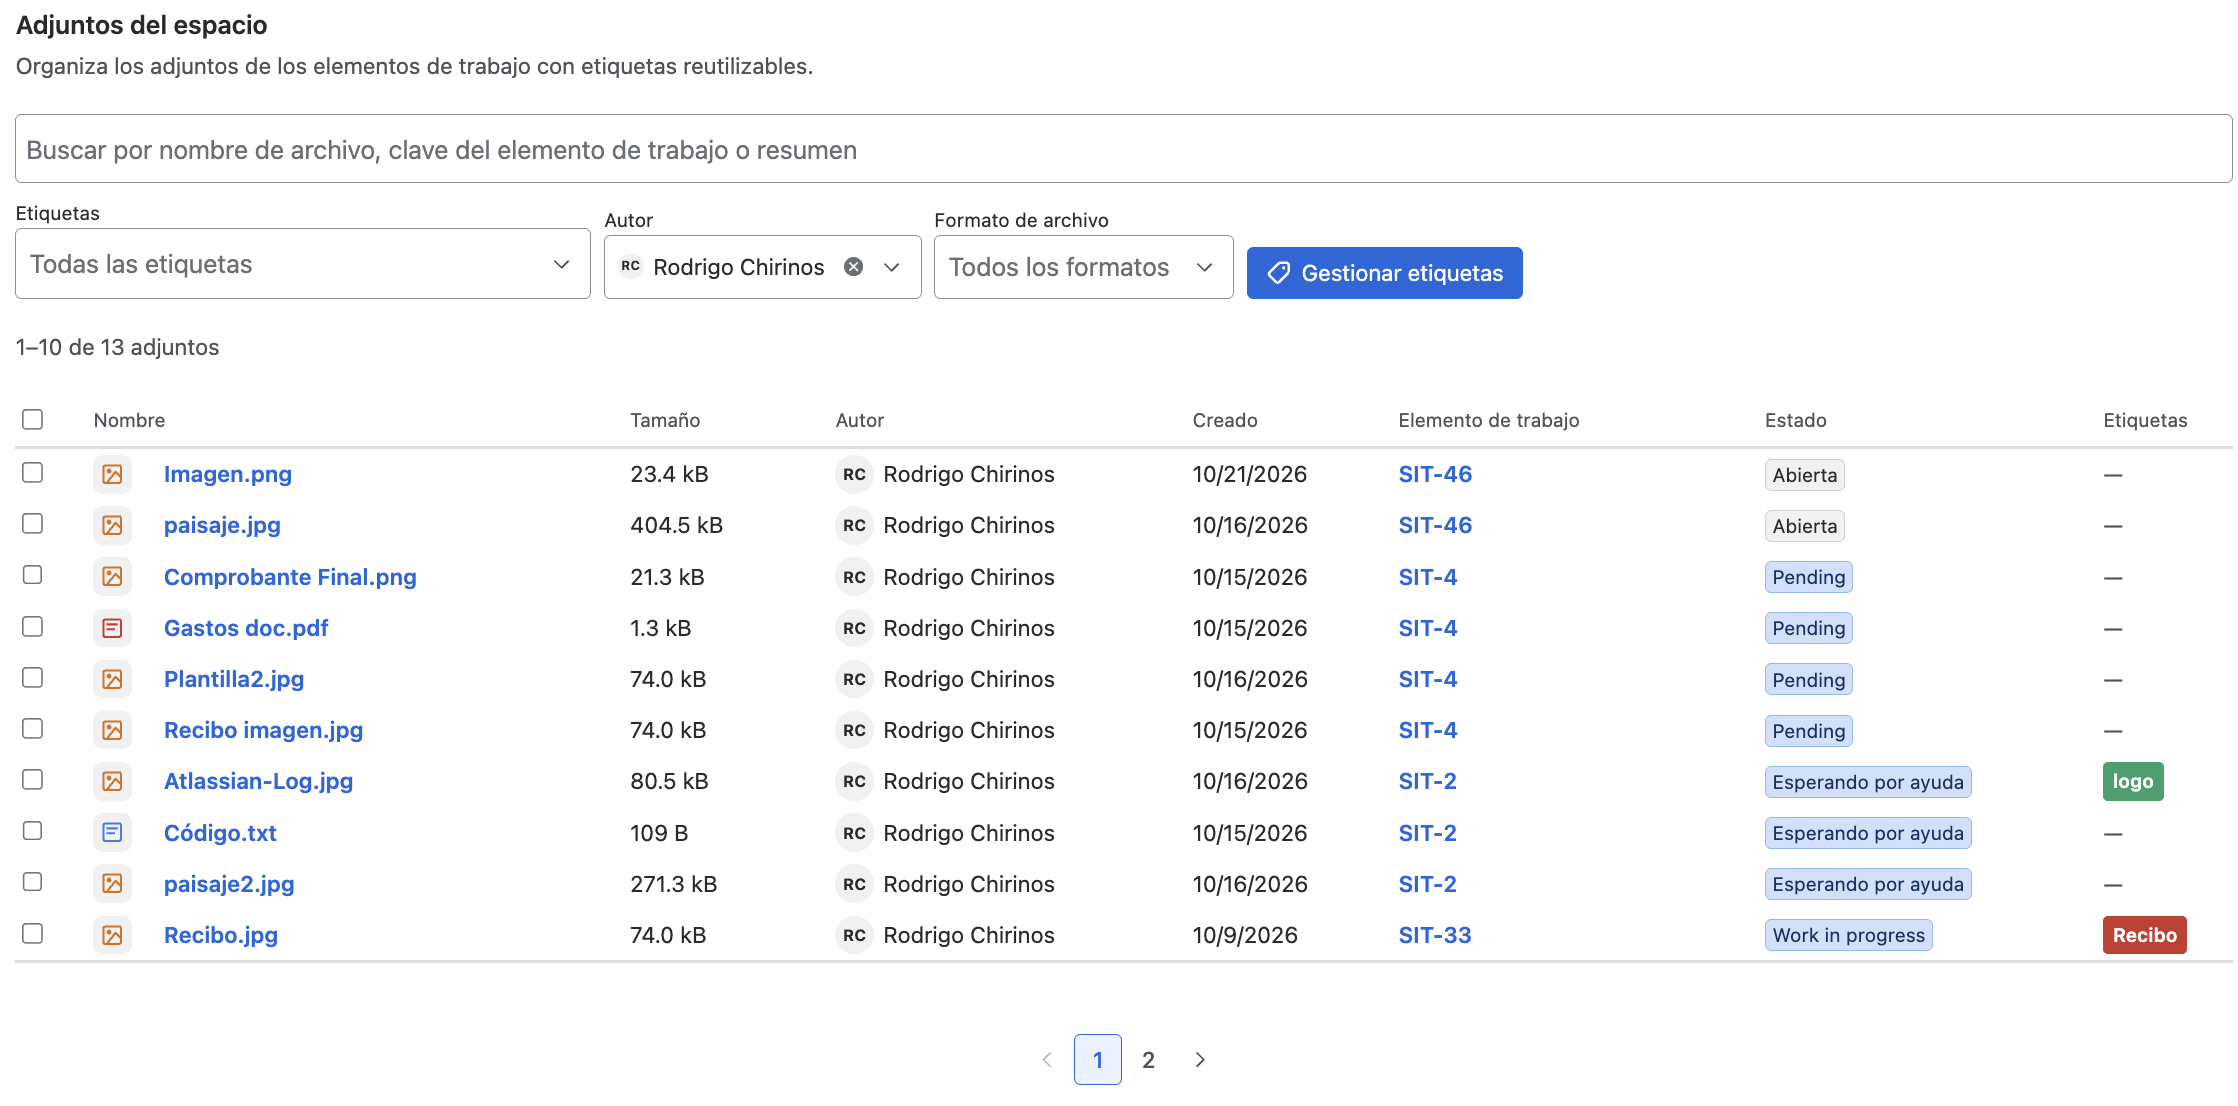The image size is (2238, 1106).
Task: Click the image icon for paisaje2.jpg
Action: (x=112, y=884)
